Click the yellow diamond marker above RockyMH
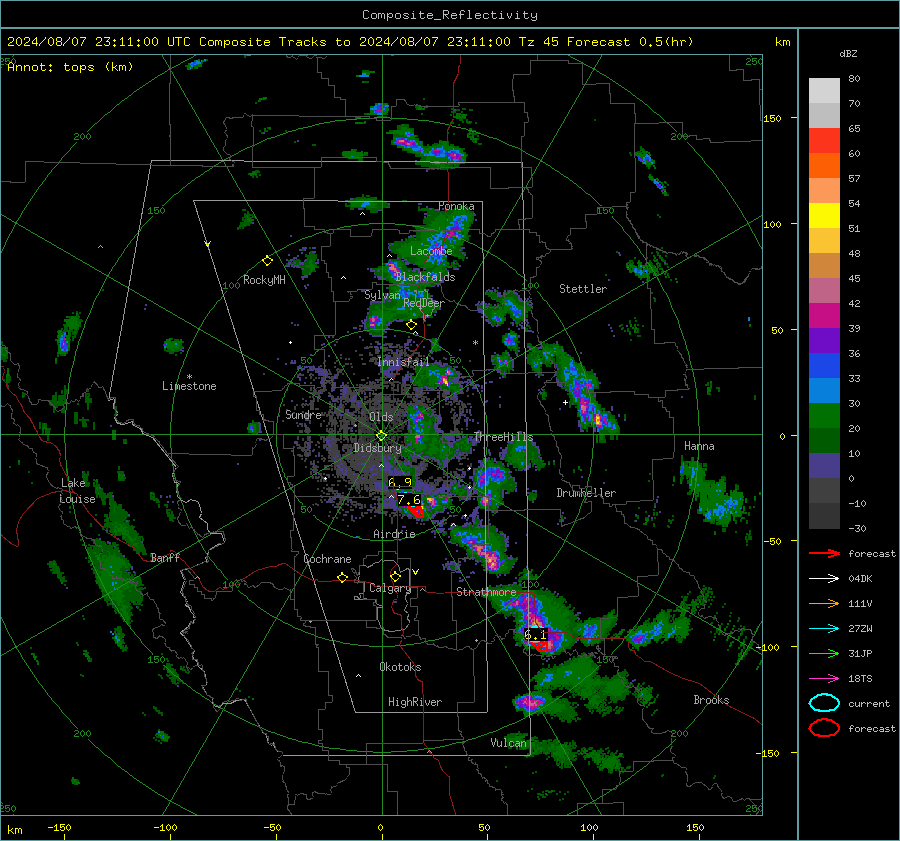900x841 pixels. 267,261
